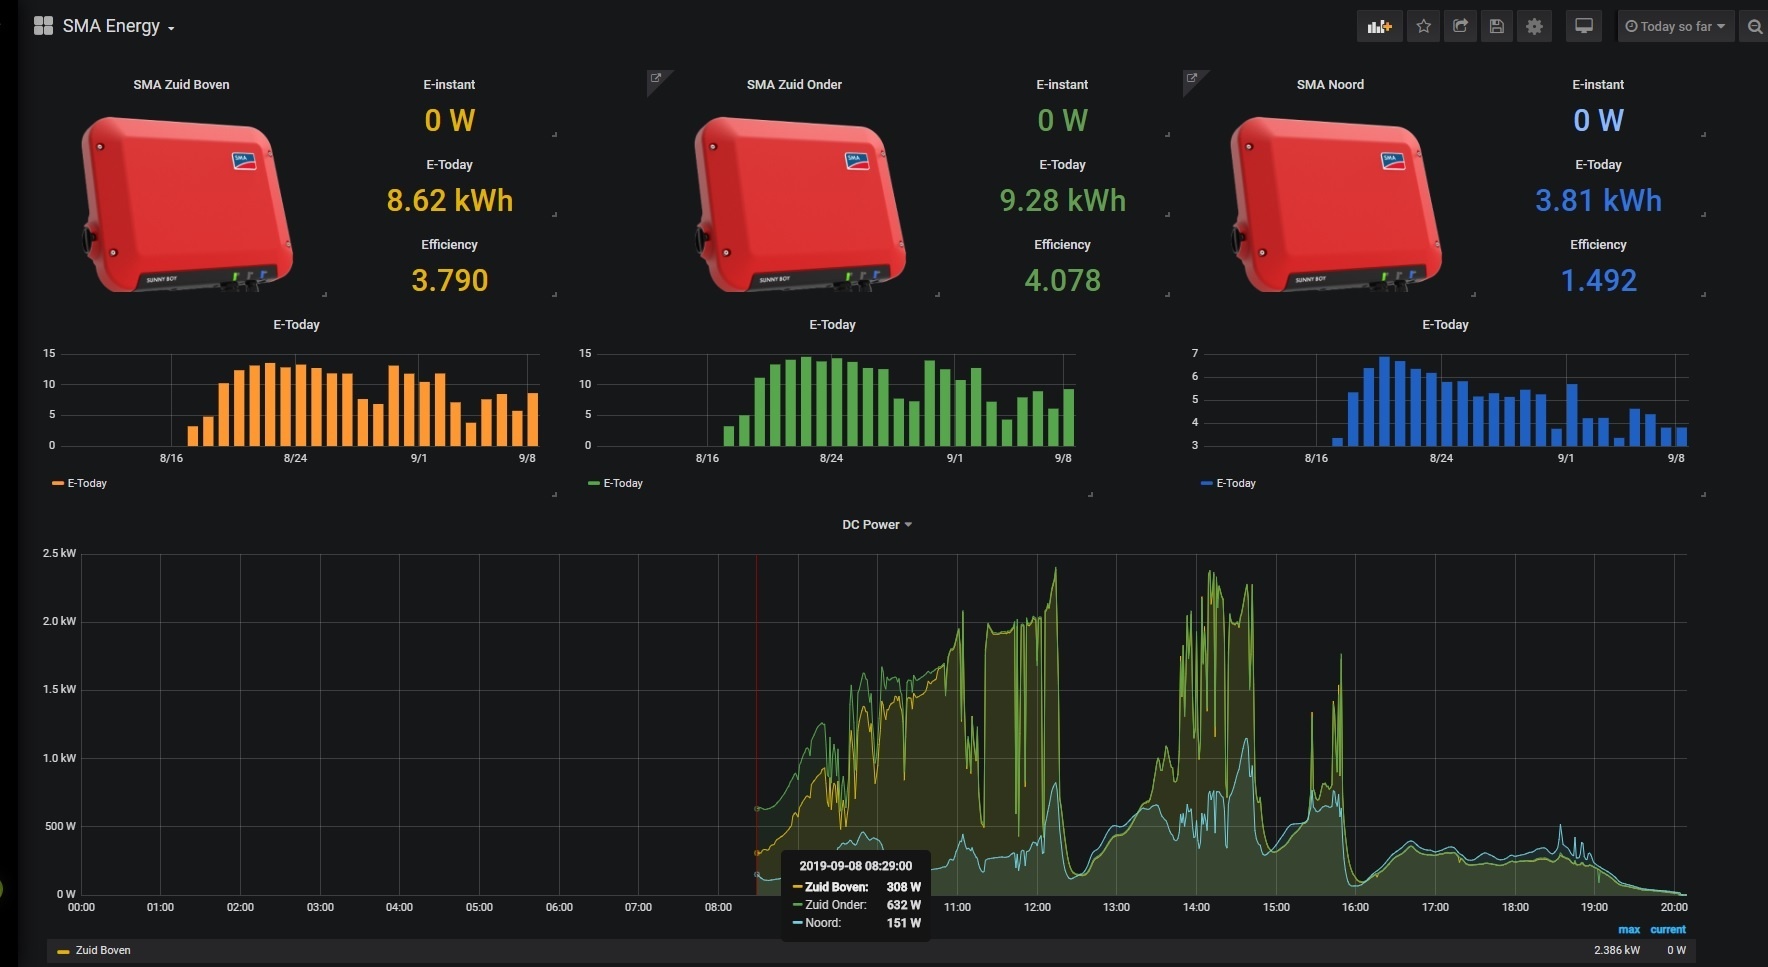
Task: Zoom out time range with magnifier icon
Action: (x=1754, y=27)
